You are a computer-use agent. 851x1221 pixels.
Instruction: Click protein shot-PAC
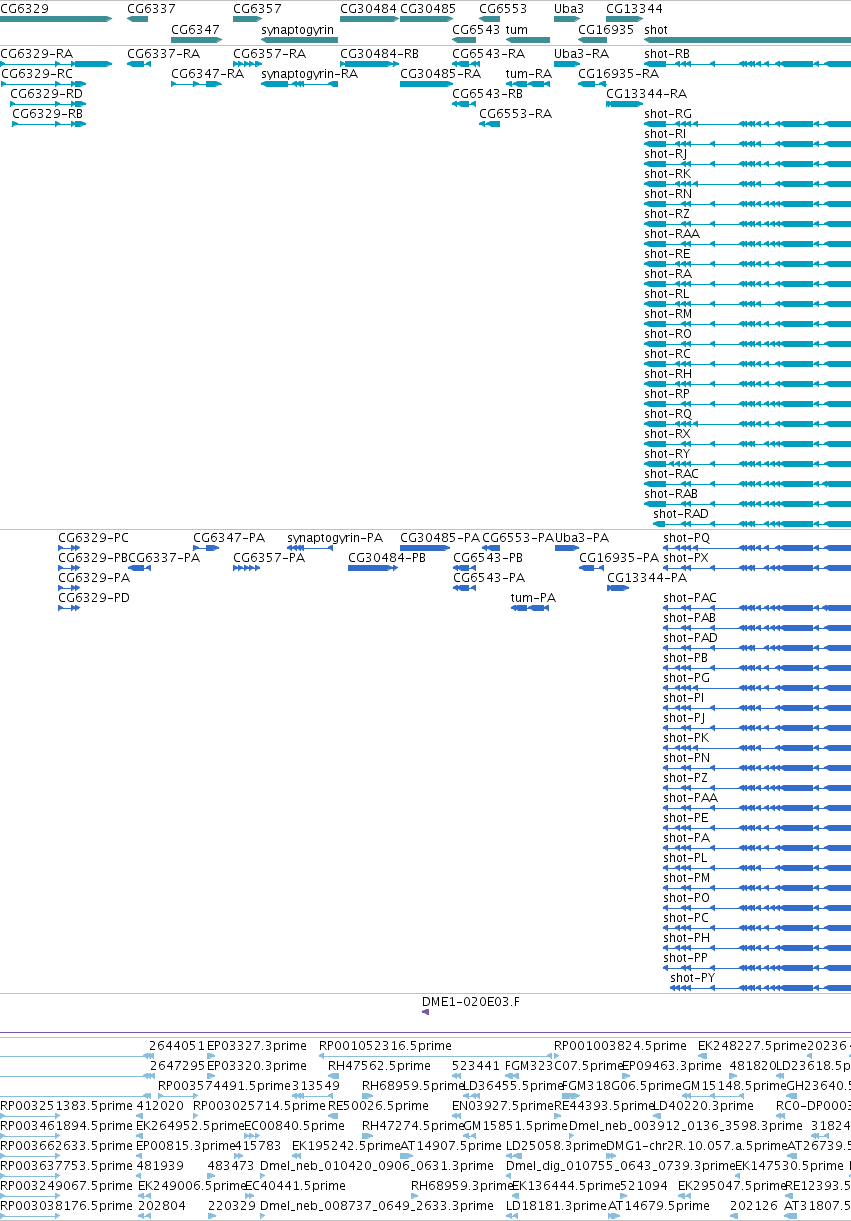[x=690, y=597]
